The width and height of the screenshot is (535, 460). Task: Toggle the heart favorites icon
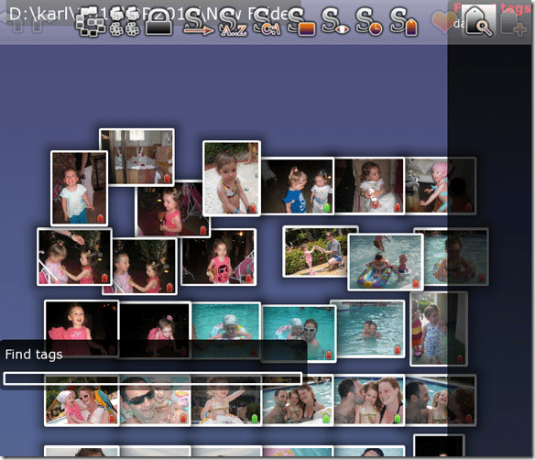[443, 21]
